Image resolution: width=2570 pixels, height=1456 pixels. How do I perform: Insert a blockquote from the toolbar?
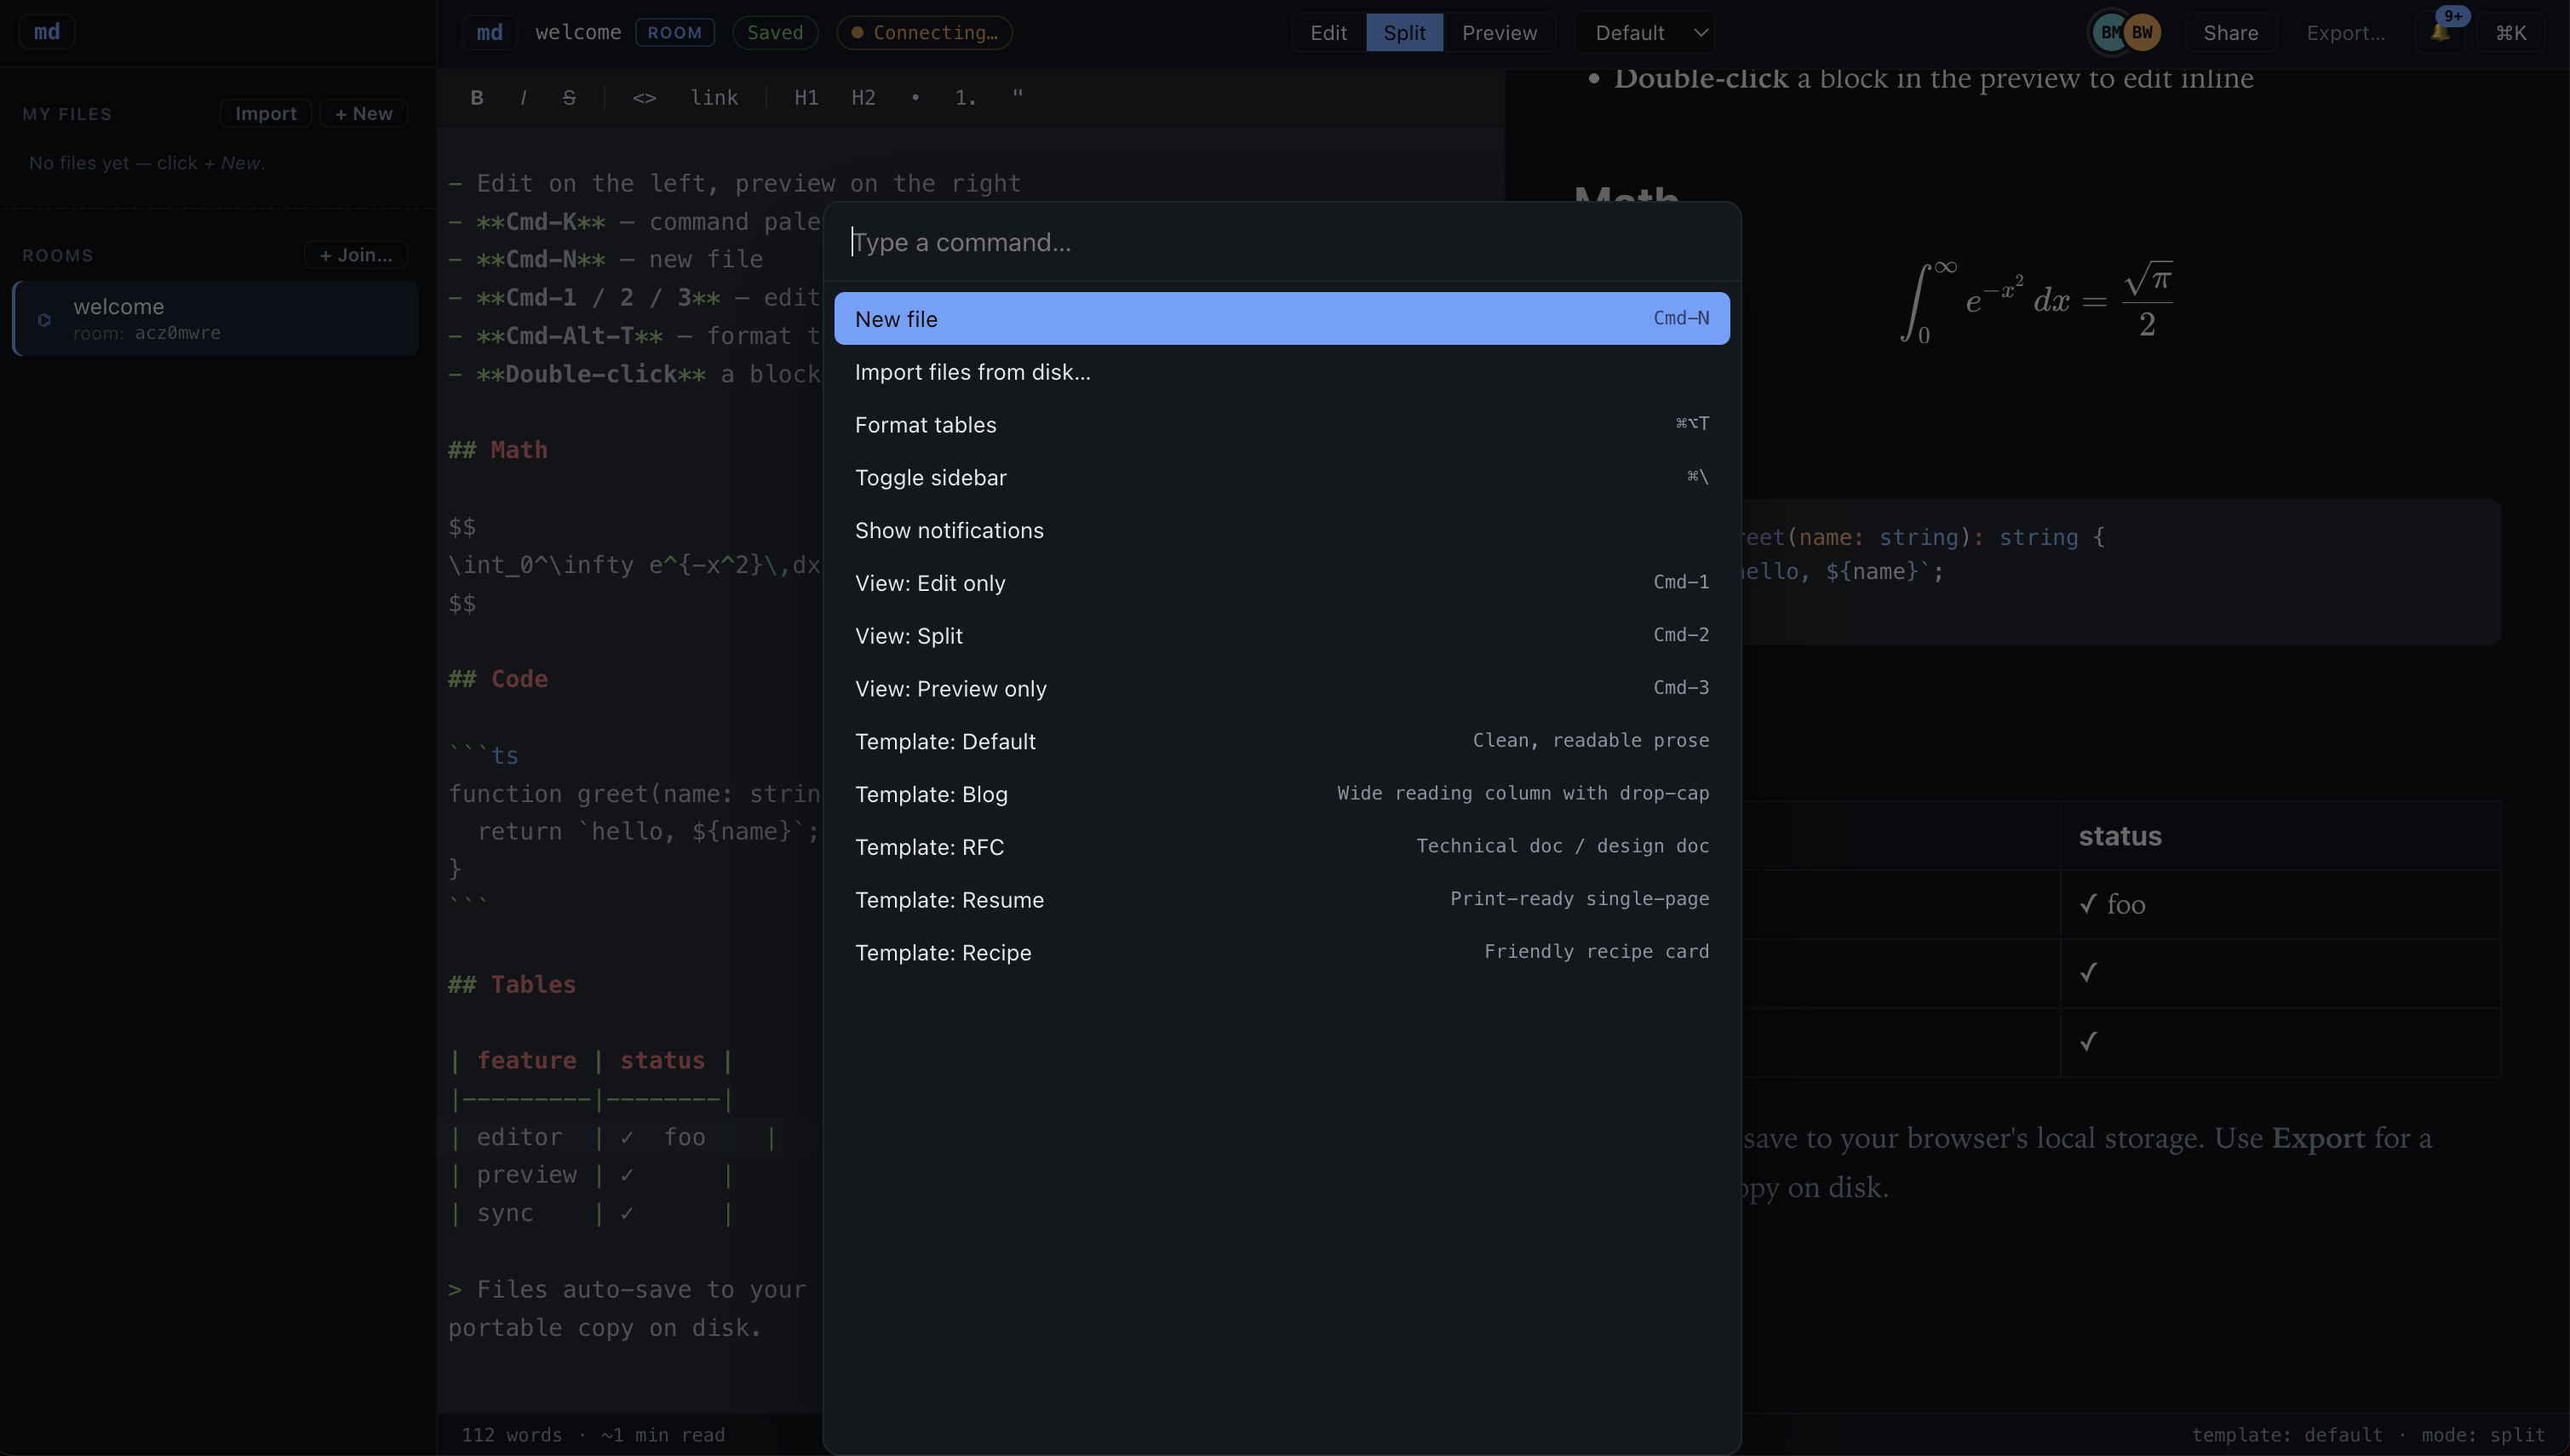tap(1017, 97)
